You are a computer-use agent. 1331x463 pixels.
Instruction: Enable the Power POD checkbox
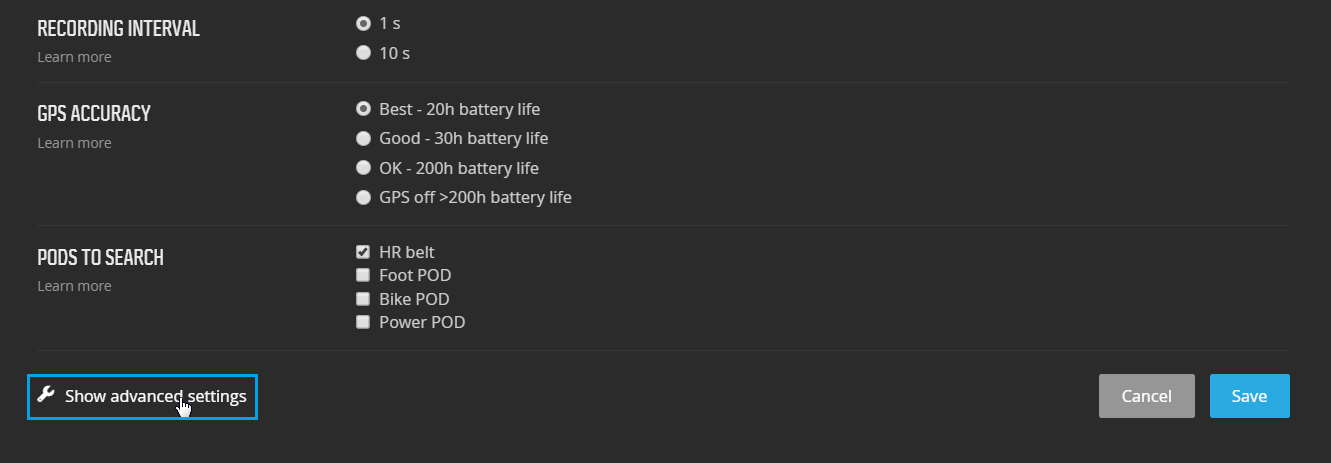coord(364,322)
